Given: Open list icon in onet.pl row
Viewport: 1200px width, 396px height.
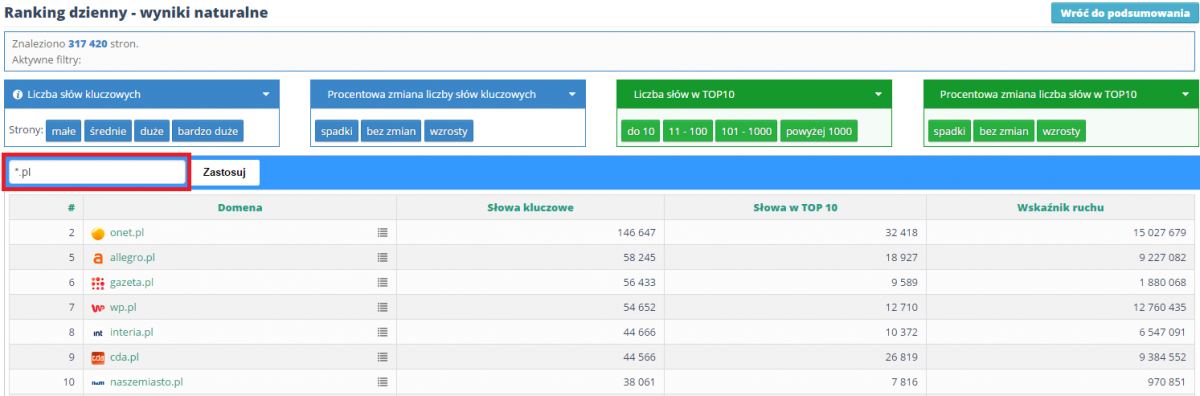Looking at the screenshot, I should pyautogui.click(x=382, y=233).
